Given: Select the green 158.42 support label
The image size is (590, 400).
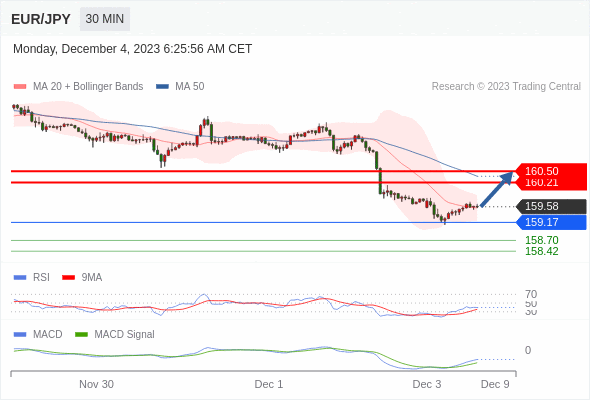Looking at the screenshot, I should tap(541, 251).
